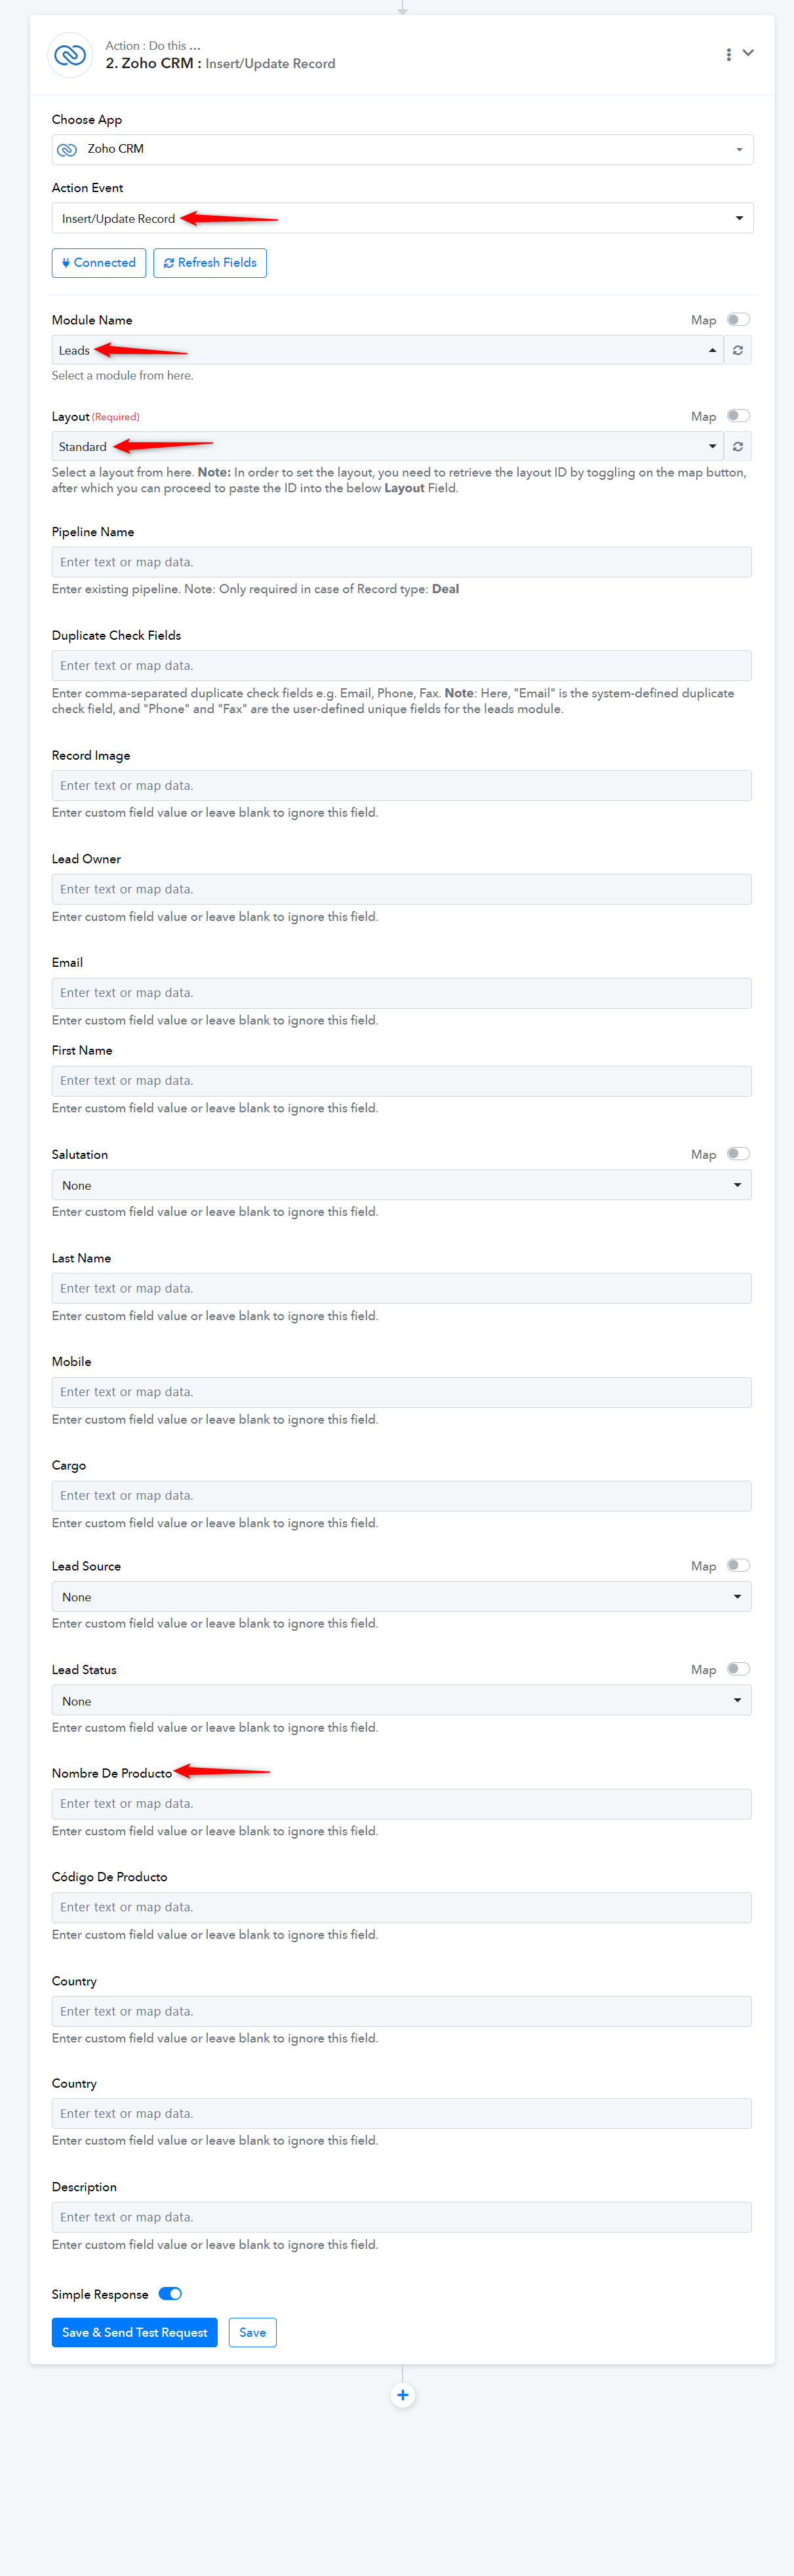The height and width of the screenshot is (2576, 794).
Task: Enable the Map switch for Salutation
Action: point(738,1154)
